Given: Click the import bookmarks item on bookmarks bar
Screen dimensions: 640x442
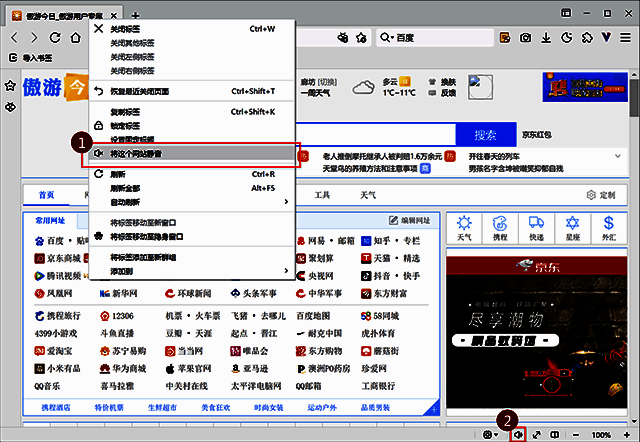Looking at the screenshot, I should point(31,58).
